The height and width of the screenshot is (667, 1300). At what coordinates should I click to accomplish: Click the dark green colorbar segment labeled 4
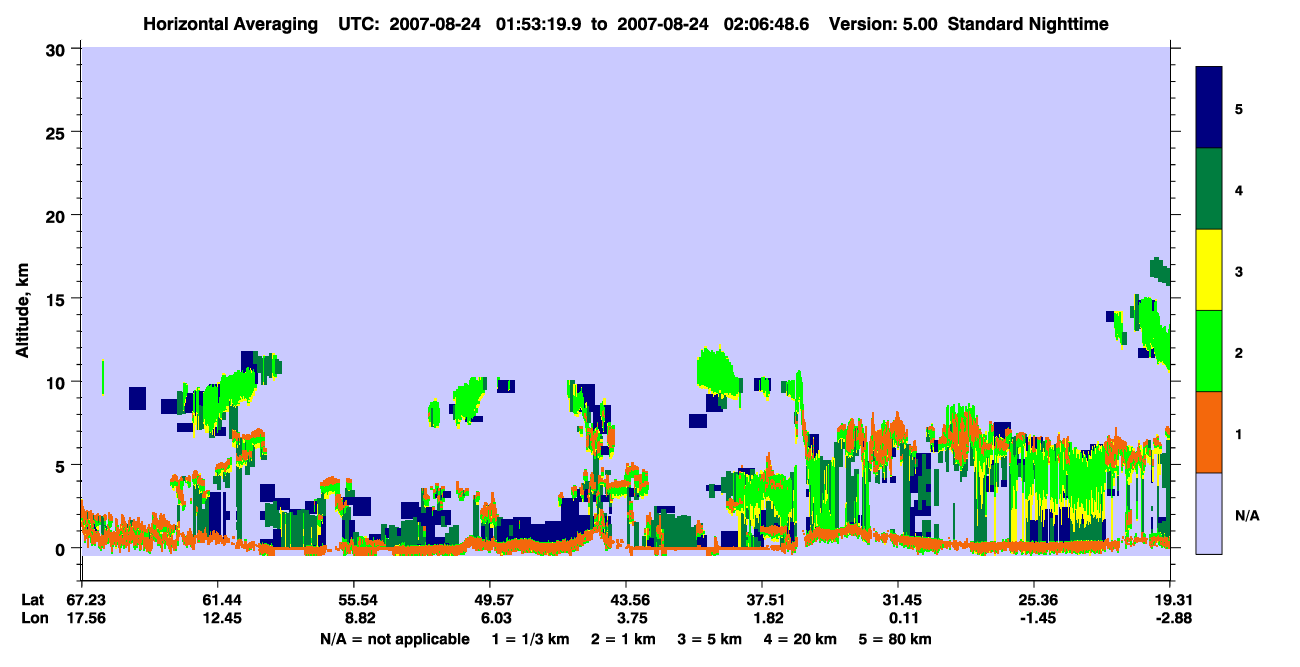click(1209, 189)
